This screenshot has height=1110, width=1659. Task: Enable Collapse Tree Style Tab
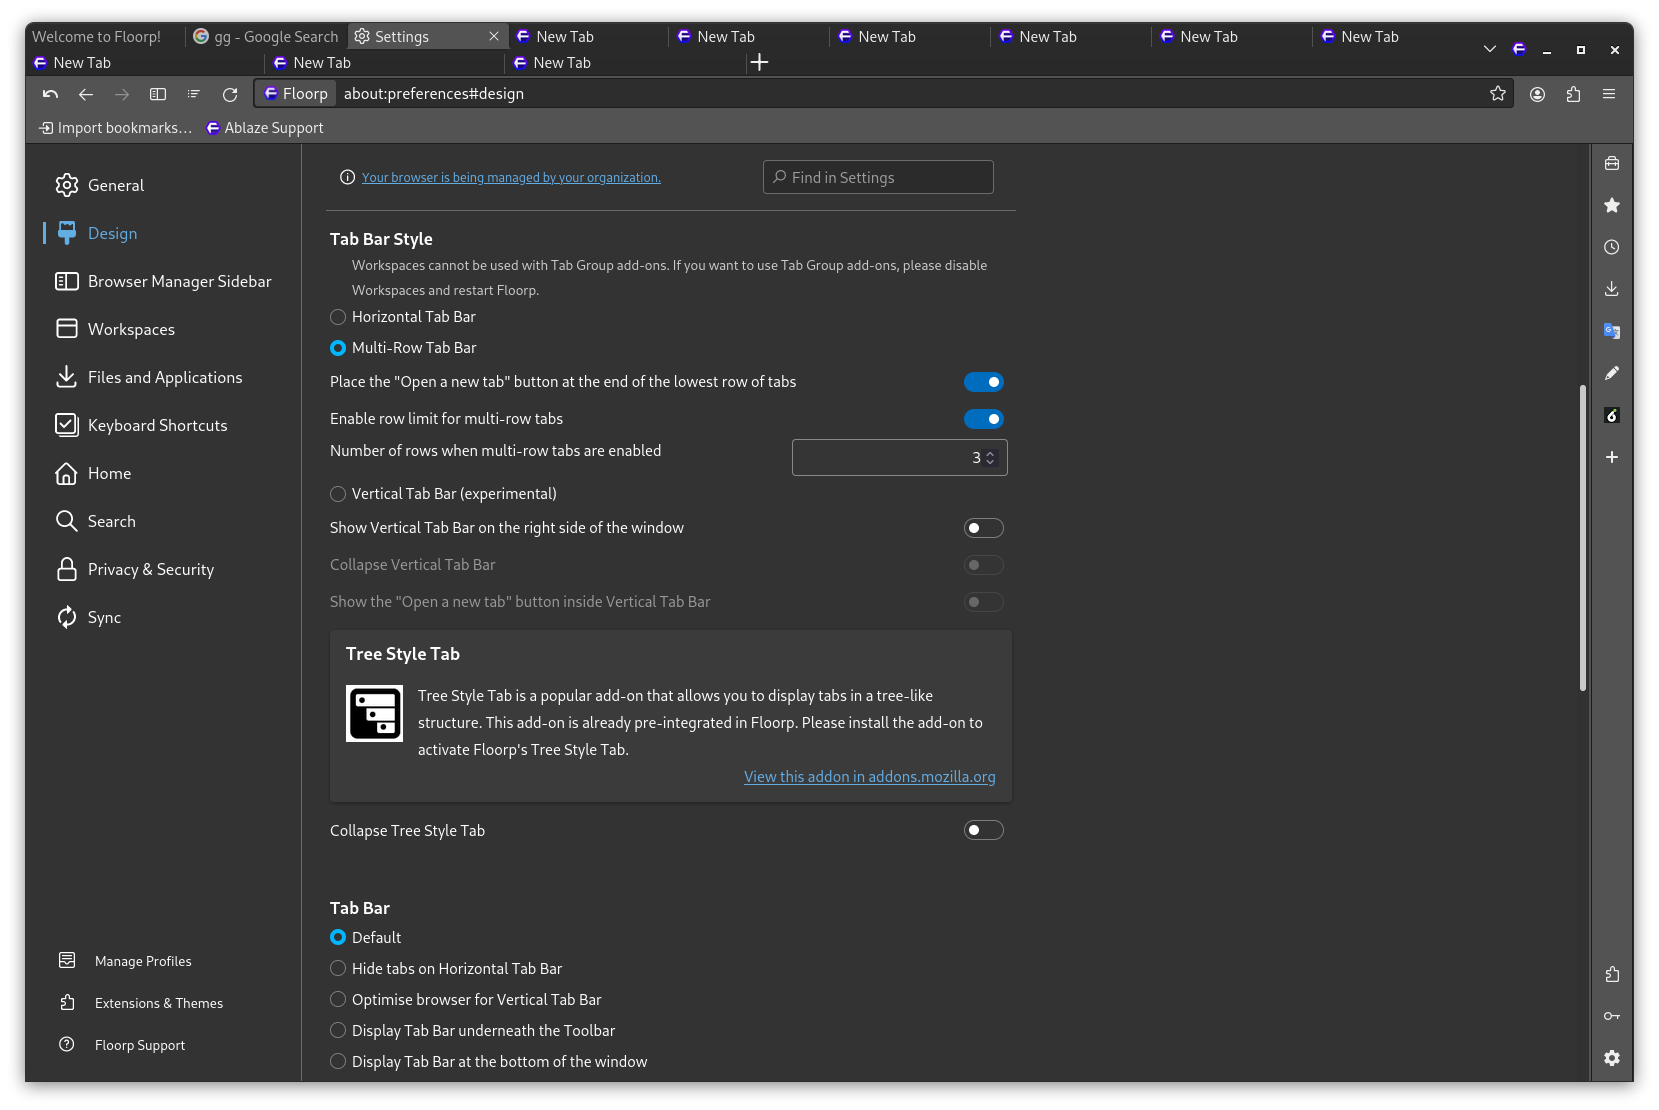tap(982, 830)
